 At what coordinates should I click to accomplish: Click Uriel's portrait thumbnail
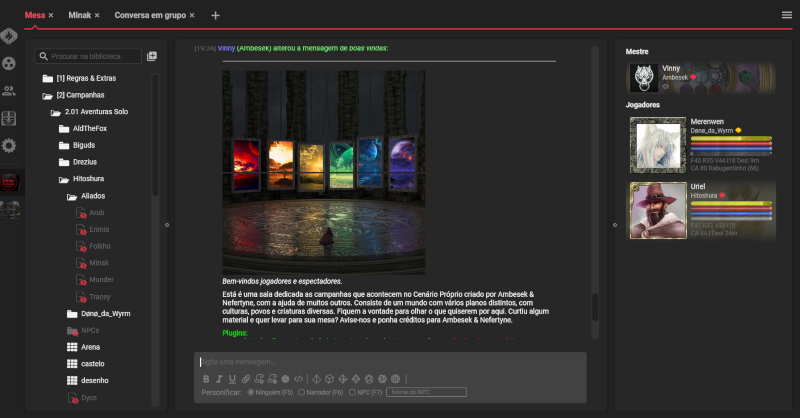[x=658, y=210]
